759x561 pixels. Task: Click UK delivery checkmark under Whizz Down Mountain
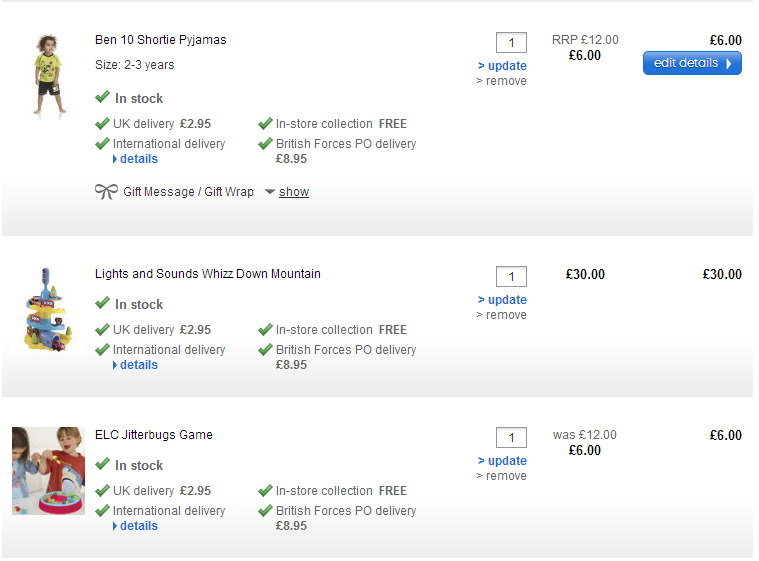[x=102, y=330]
